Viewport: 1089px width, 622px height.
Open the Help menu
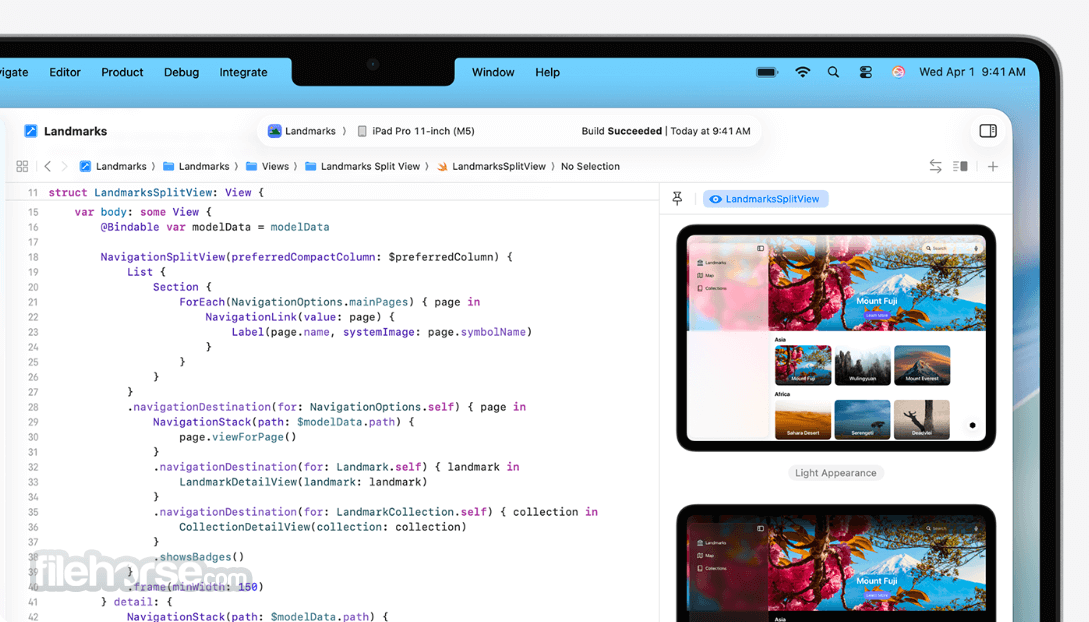pyautogui.click(x=547, y=72)
